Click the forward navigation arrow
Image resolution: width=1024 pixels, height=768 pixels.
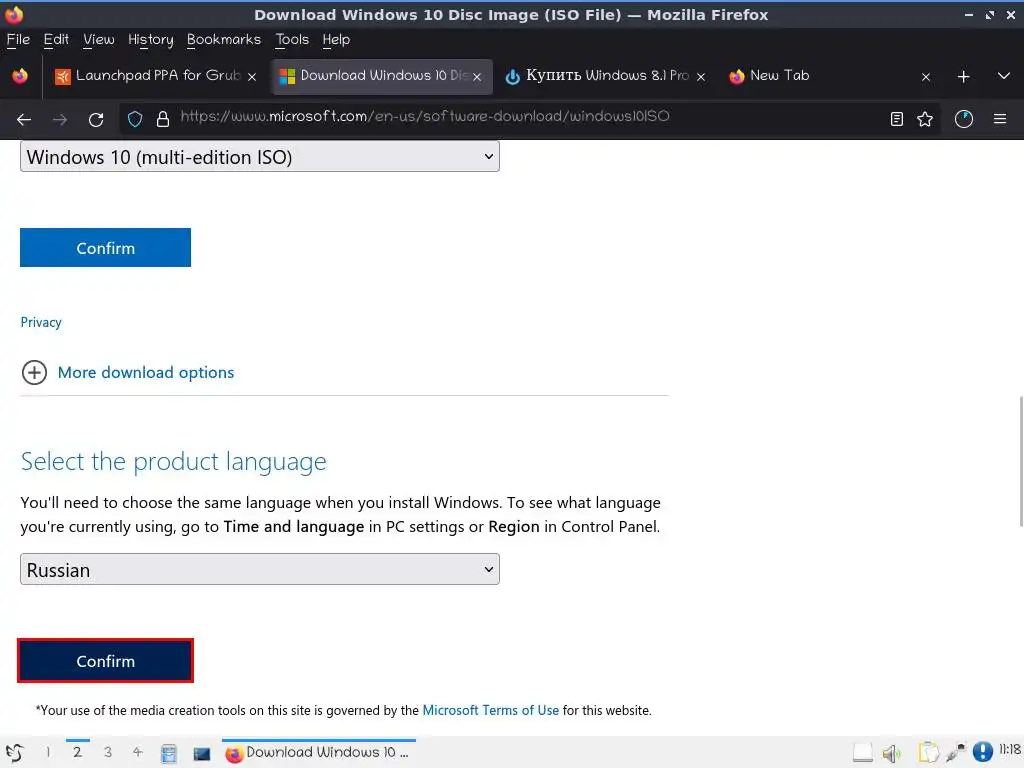click(x=60, y=120)
